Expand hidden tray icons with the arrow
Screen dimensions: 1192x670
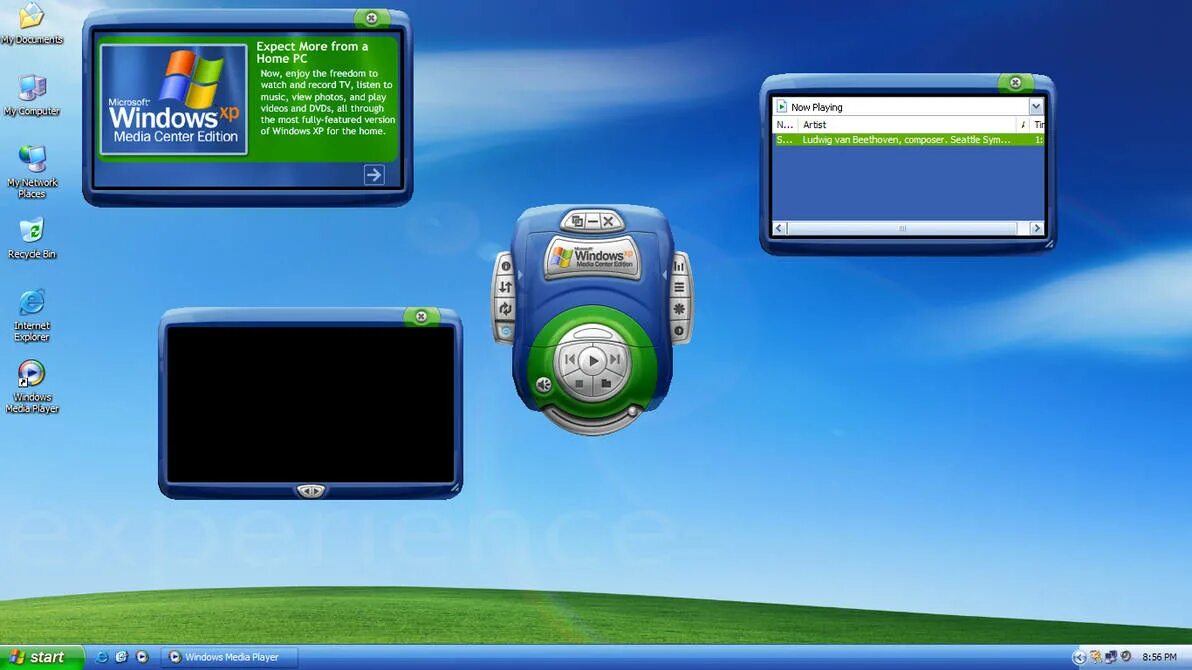coord(1079,657)
